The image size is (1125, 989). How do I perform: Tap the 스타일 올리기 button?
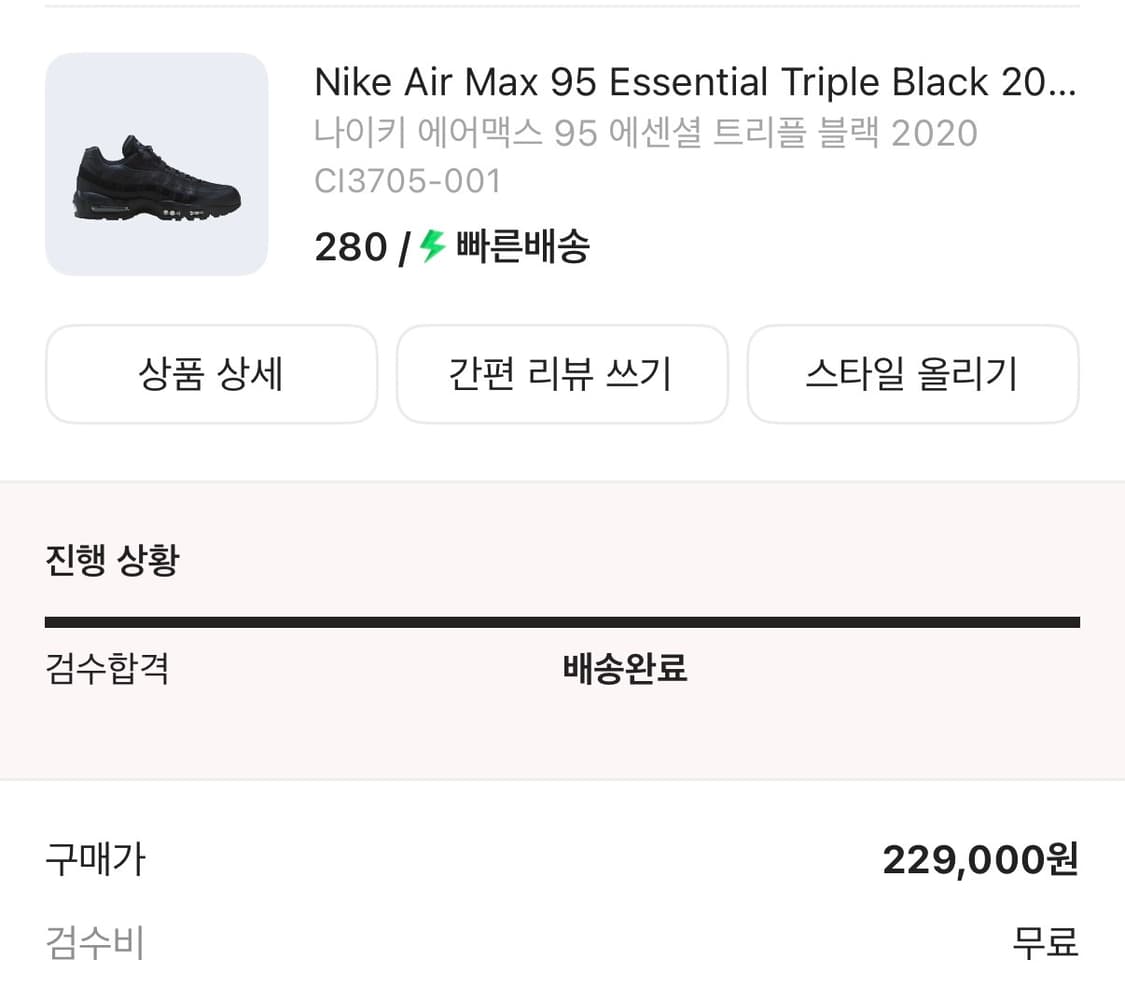tap(912, 374)
